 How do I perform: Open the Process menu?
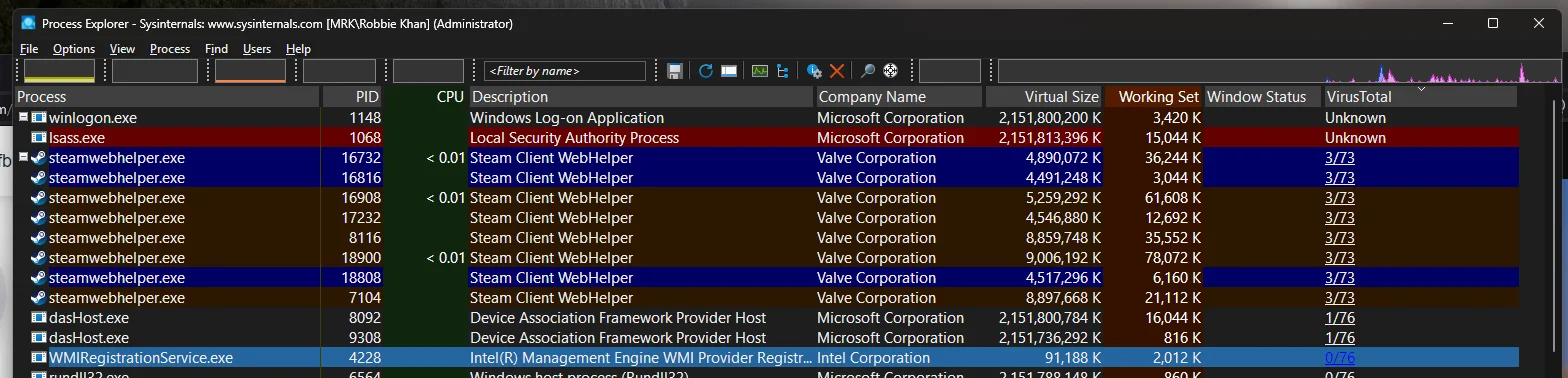[170, 48]
